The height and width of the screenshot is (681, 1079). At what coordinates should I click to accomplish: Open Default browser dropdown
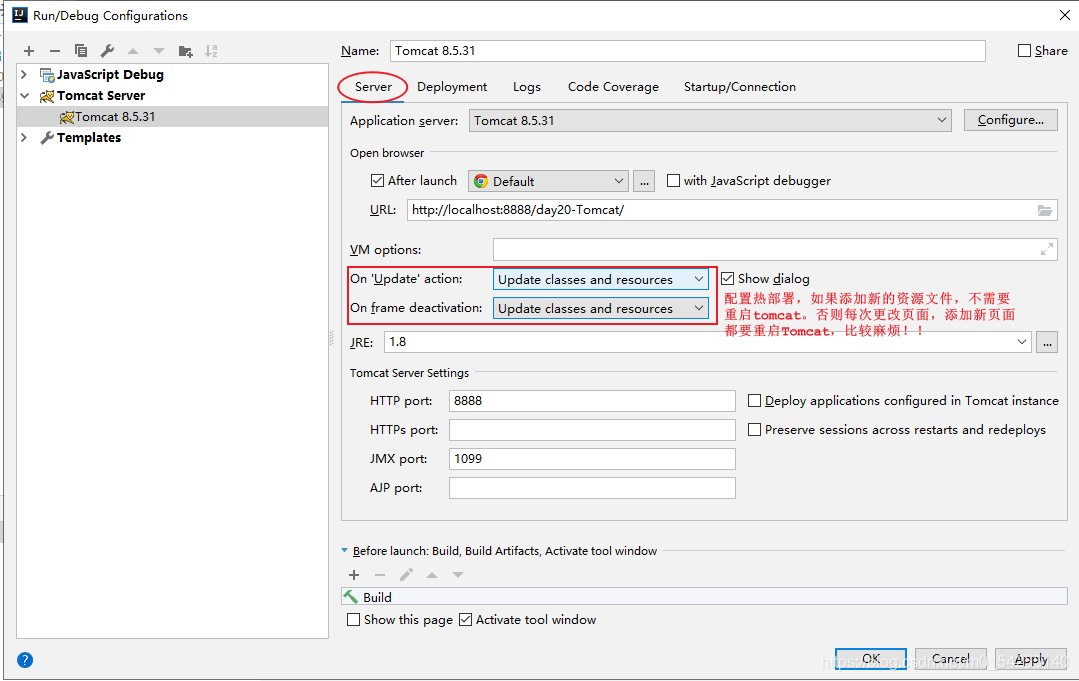548,182
